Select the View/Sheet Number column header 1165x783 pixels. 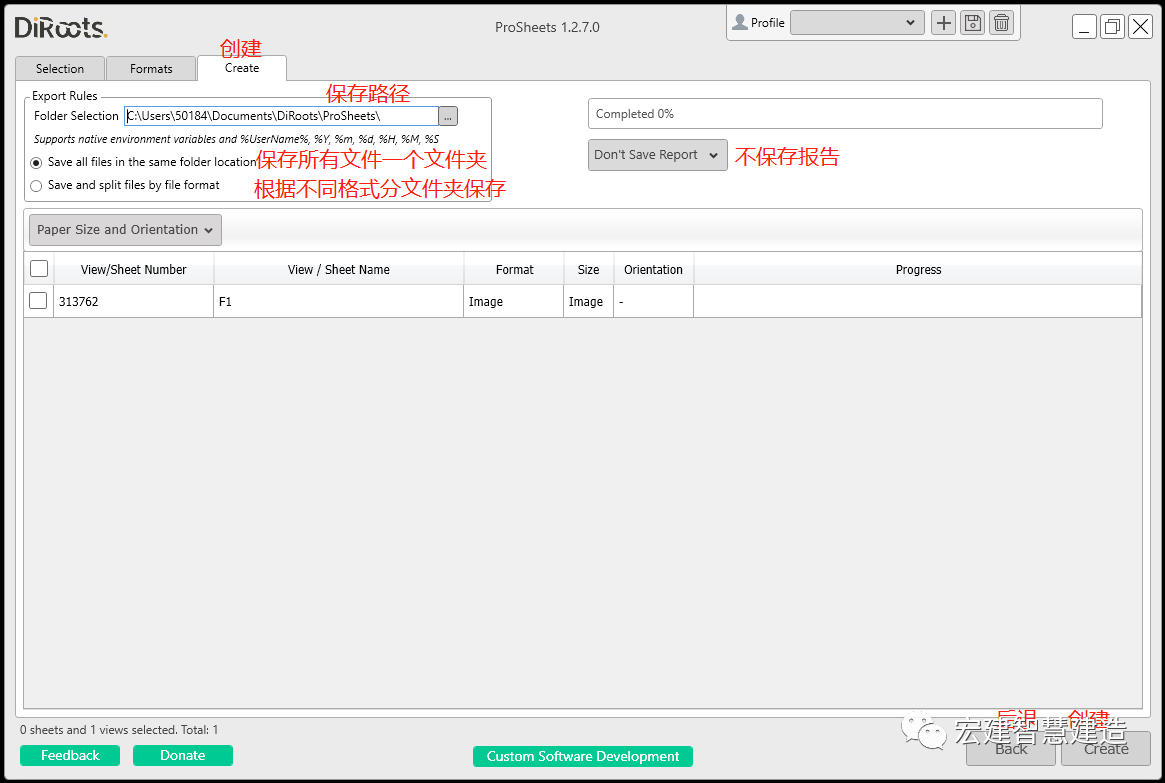click(134, 270)
